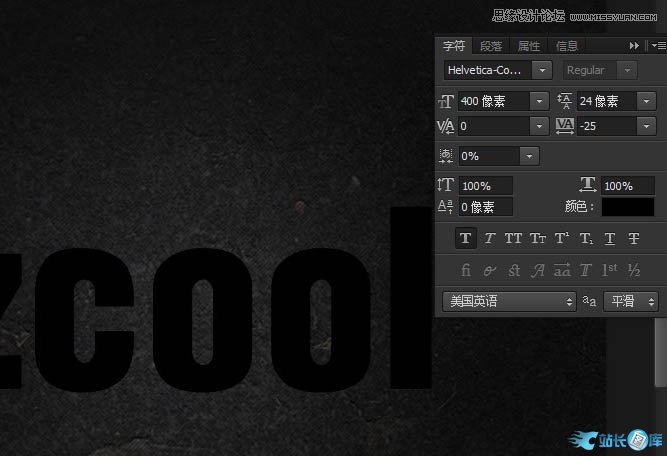Click the Small Caps icon
Viewport: 667px width, 456px height.
tap(537, 238)
